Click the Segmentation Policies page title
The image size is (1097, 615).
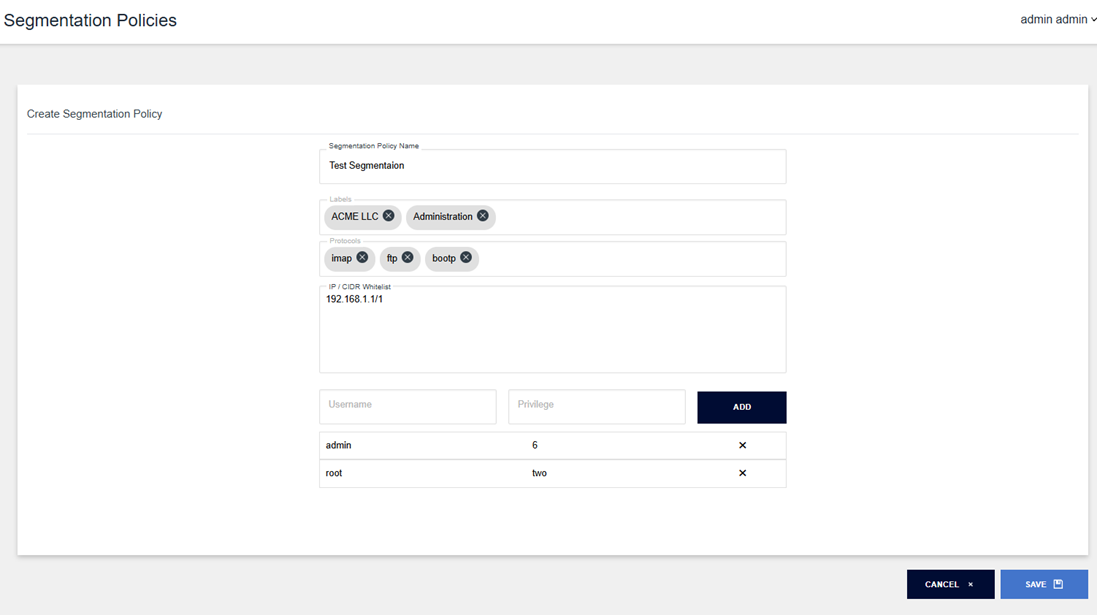tap(90, 21)
